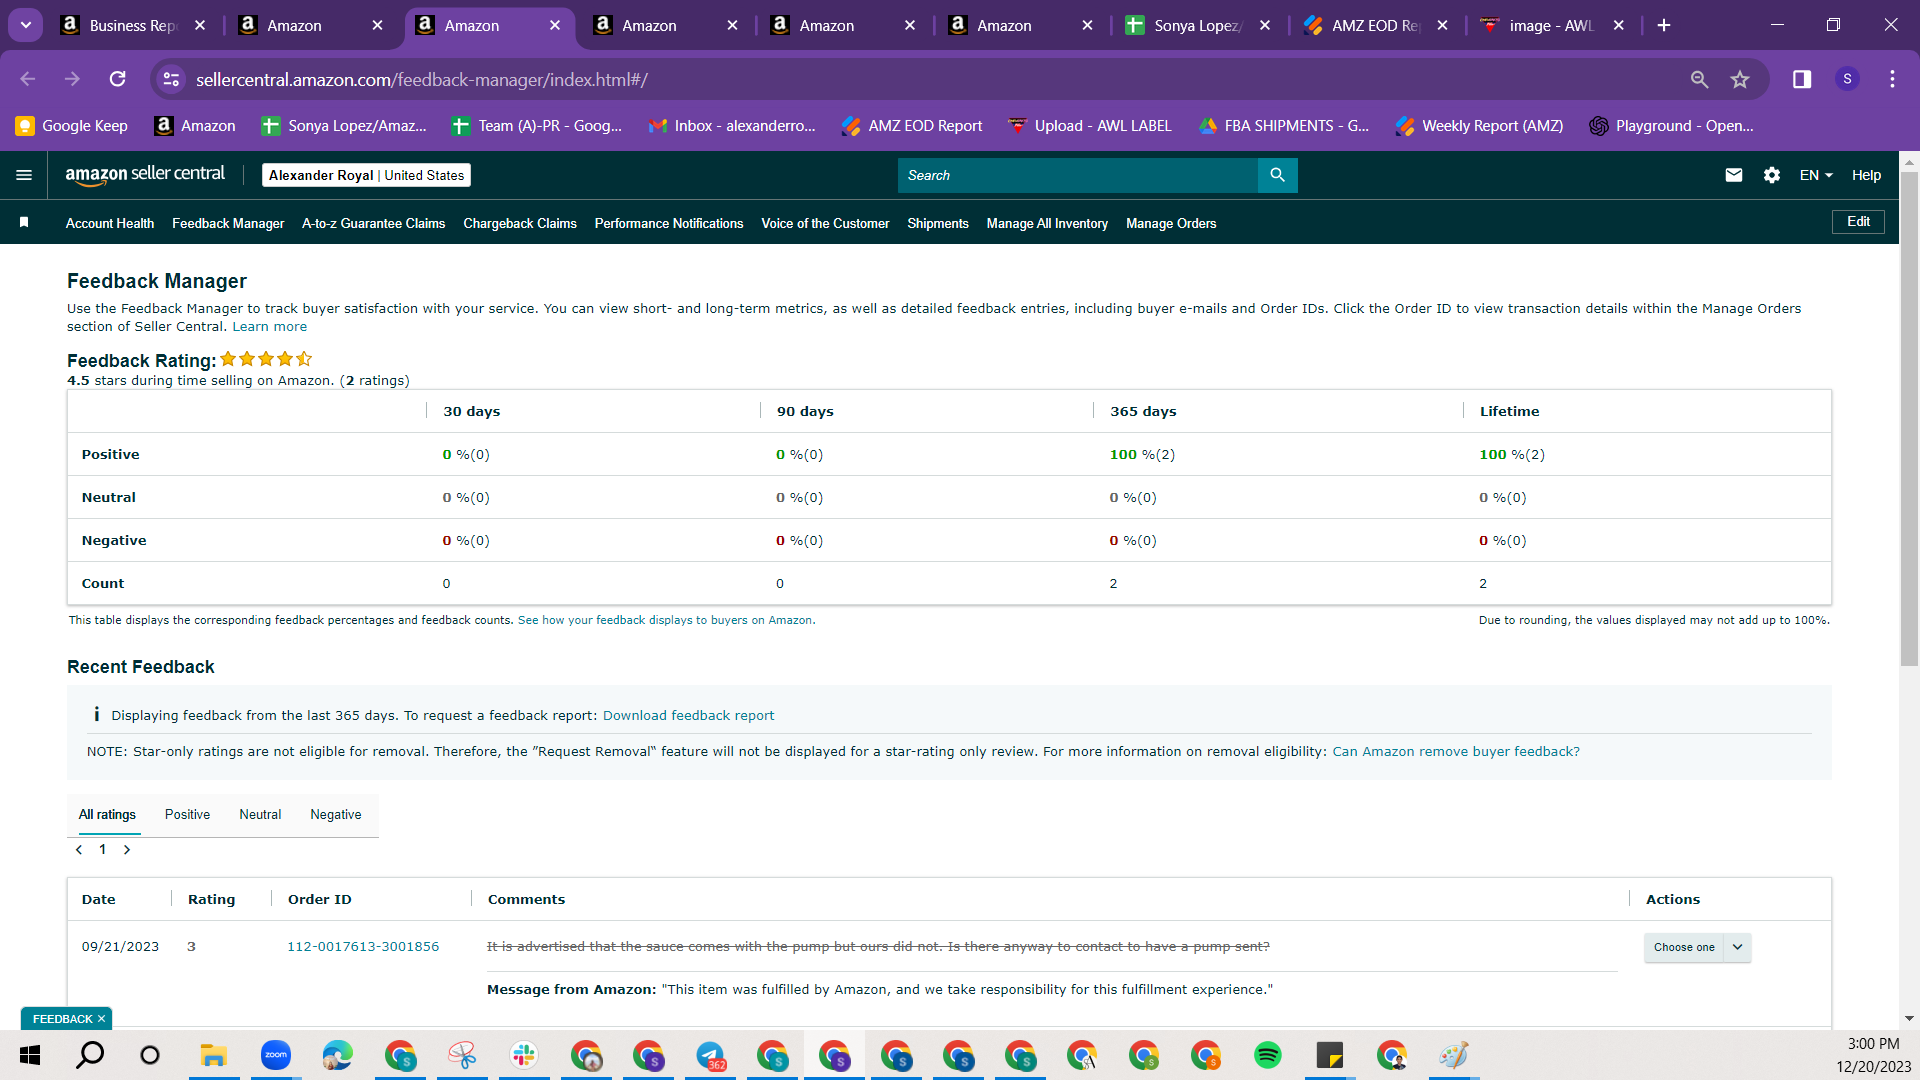This screenshot has width=1920, height=1080.
Task: Switch to the AMZ EOD Report browser tab
Action: pyautogui.click(x=1375, y=25)
